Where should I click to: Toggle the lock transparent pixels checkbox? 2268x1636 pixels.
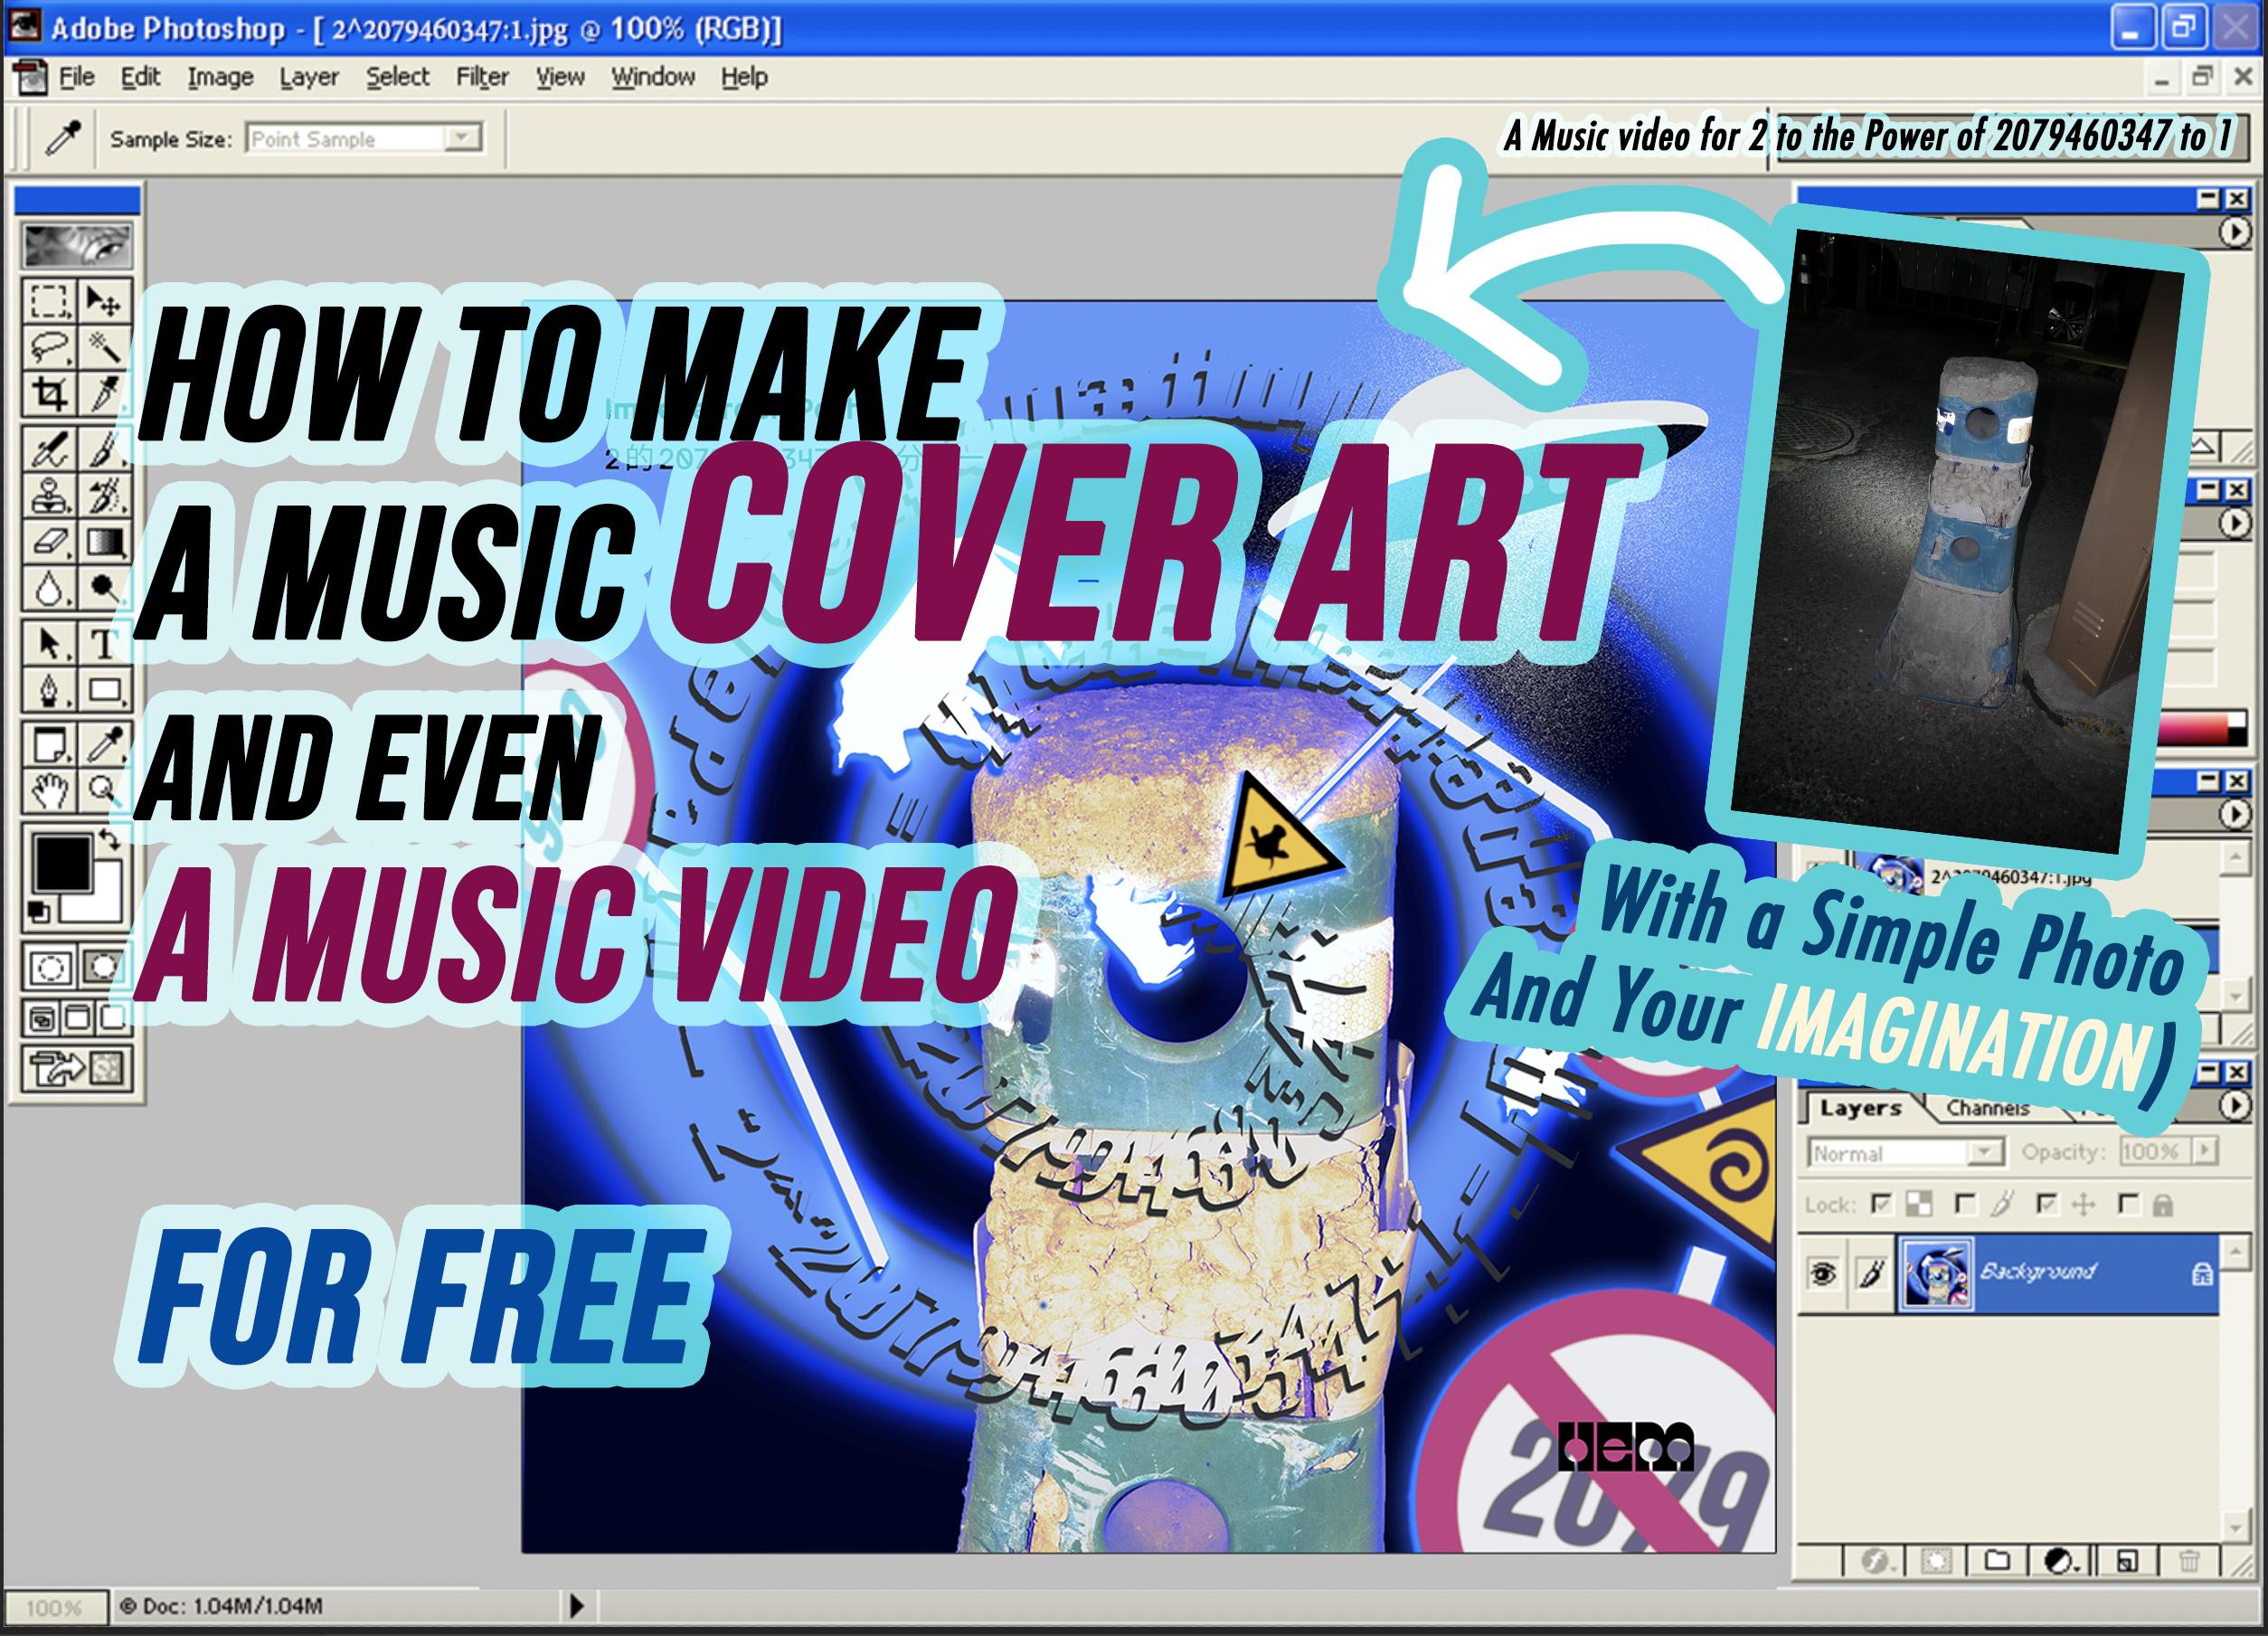coord(1882,1204)
